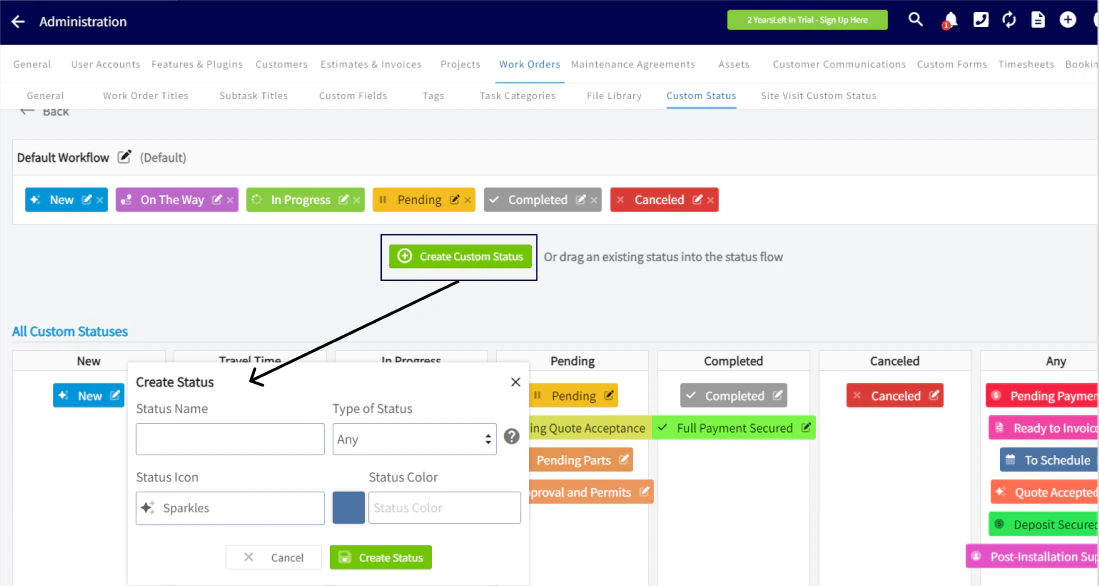Image resolution: width=1099 pixels, height=586 pixels.
Task: Open the File Library subtab
Action: coord(614,95)
